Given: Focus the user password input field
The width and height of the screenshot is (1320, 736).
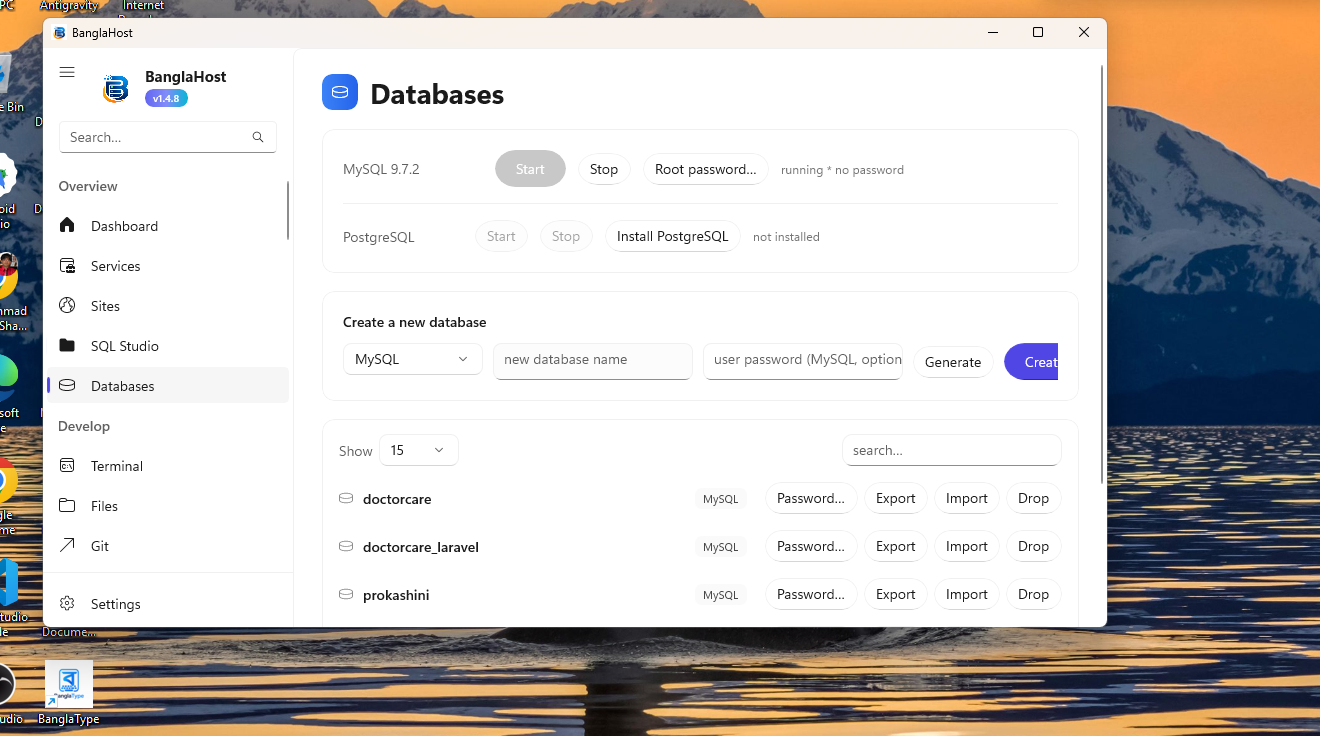Looking at the screenshot, I should 803,360.
